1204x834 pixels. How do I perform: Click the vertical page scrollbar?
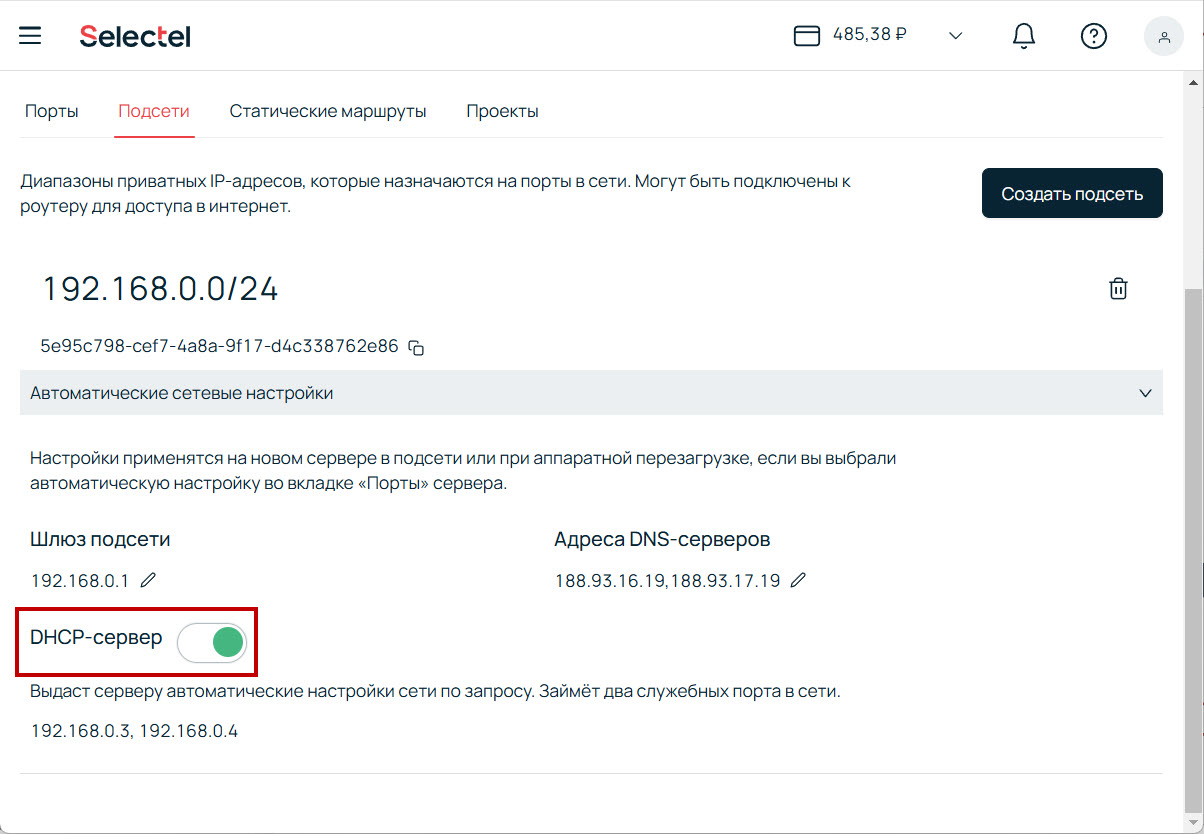click(1193, 550)
